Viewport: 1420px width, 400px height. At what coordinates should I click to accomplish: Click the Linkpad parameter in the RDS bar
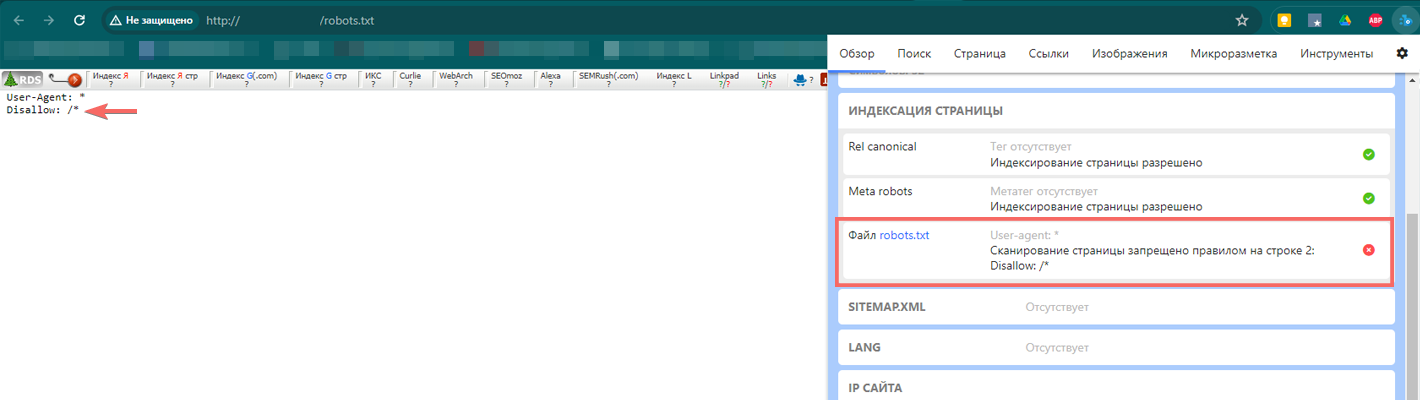tap(723, 80)
